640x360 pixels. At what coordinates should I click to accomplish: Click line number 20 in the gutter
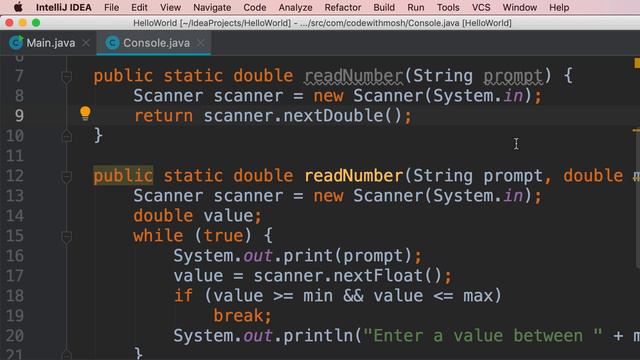coord(15,336)
